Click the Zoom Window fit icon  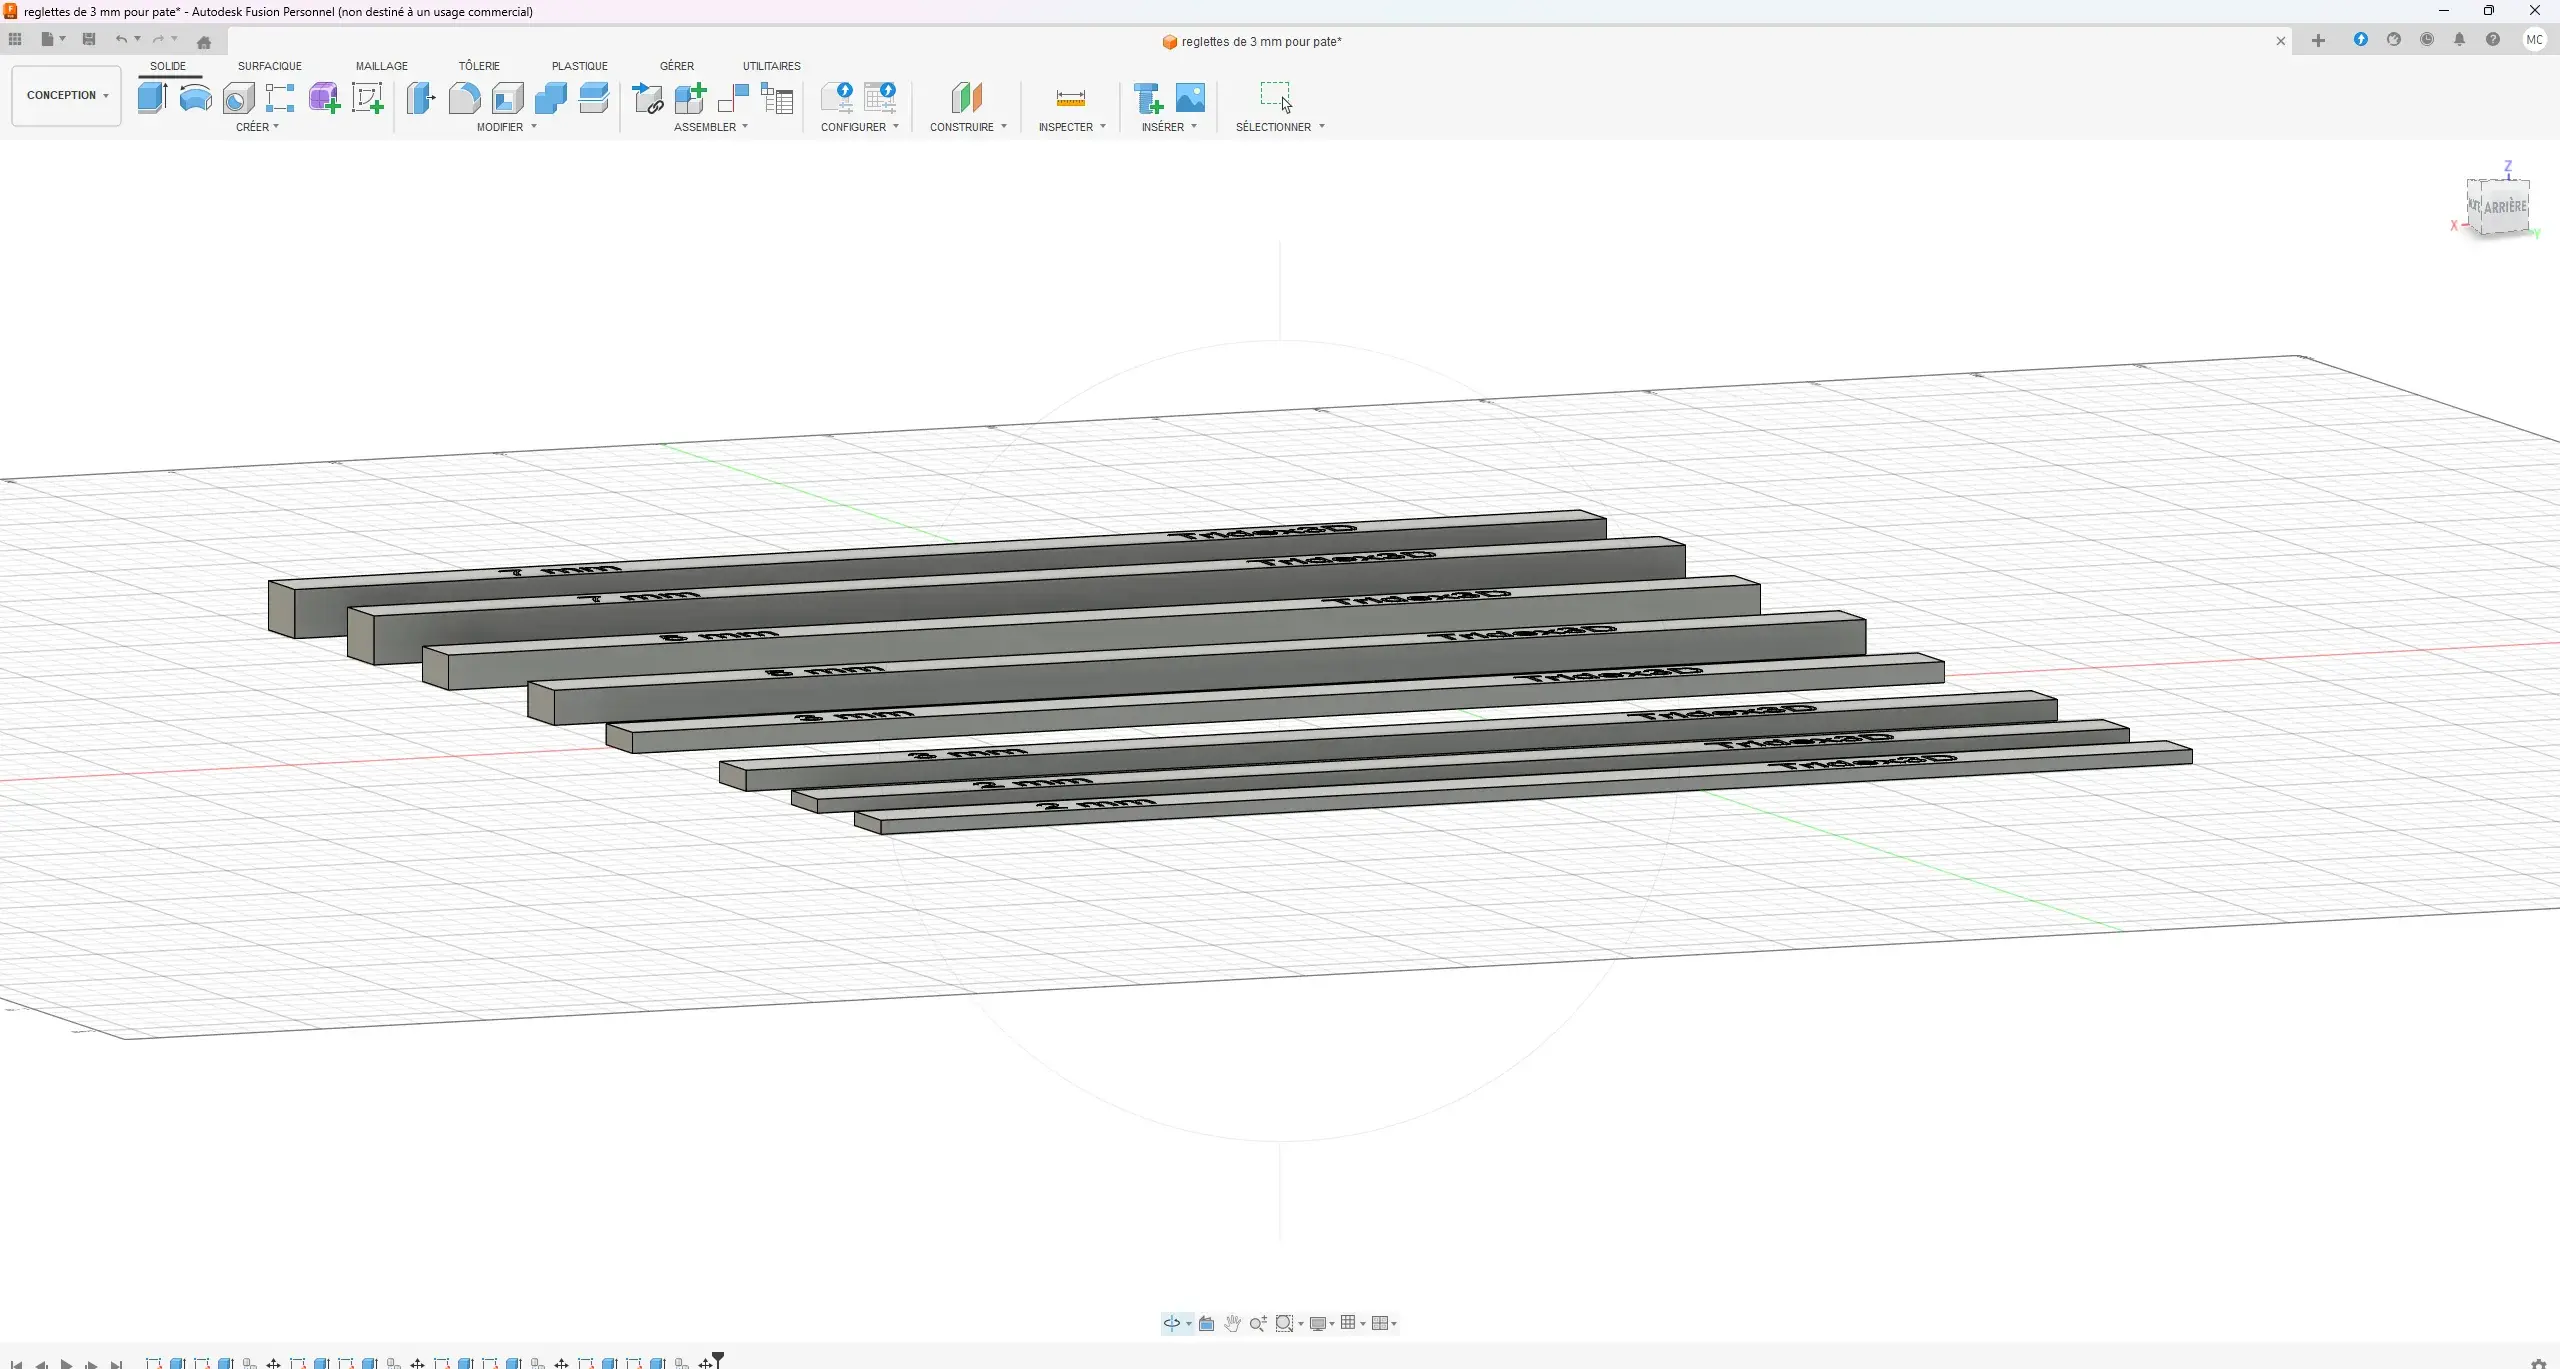tap(1285, 1323)
